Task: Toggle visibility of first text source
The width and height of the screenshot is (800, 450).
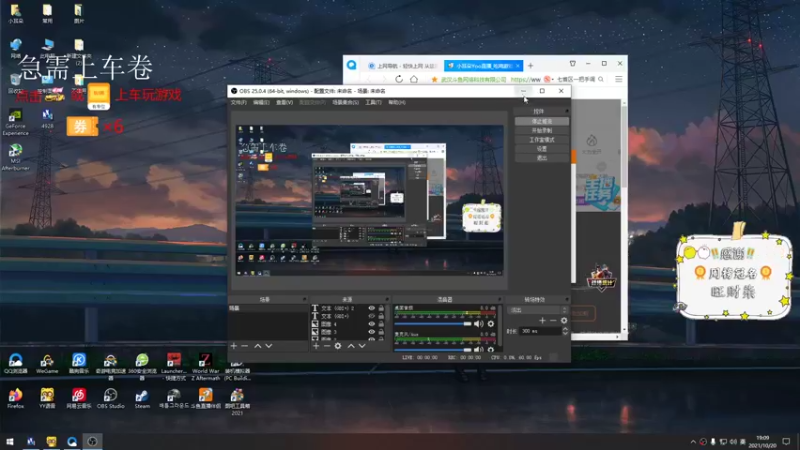Action: coord(371,308)
